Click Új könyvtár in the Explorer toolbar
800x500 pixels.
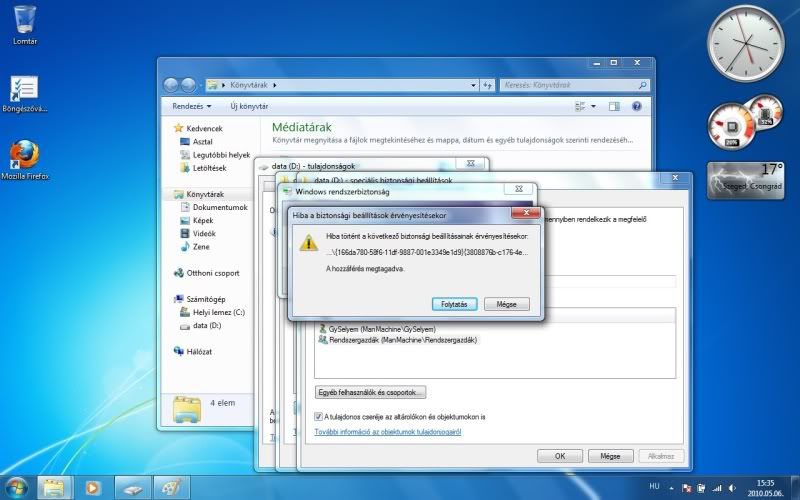click(249, 106)
